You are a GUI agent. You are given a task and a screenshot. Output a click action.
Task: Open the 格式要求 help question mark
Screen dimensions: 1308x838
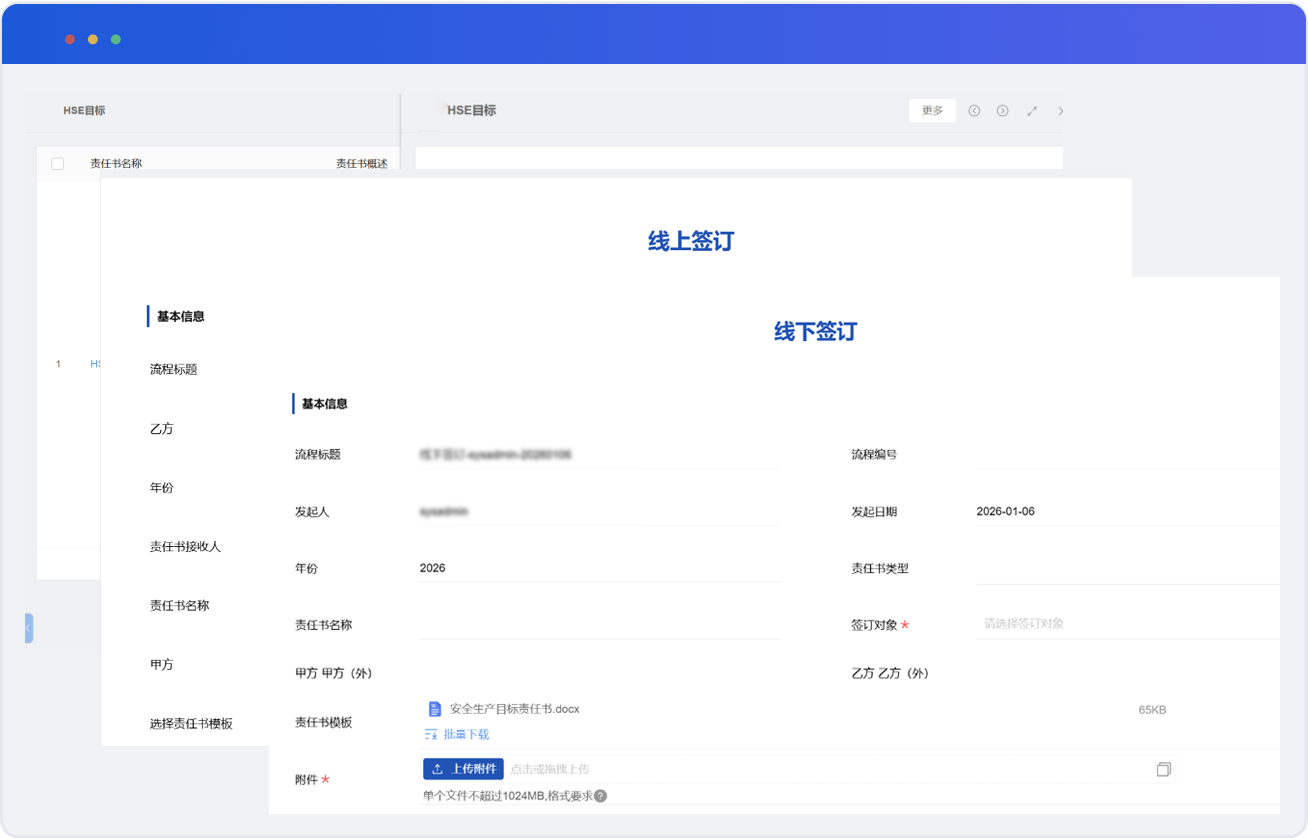pyautogui.click(x=600, y=797)
